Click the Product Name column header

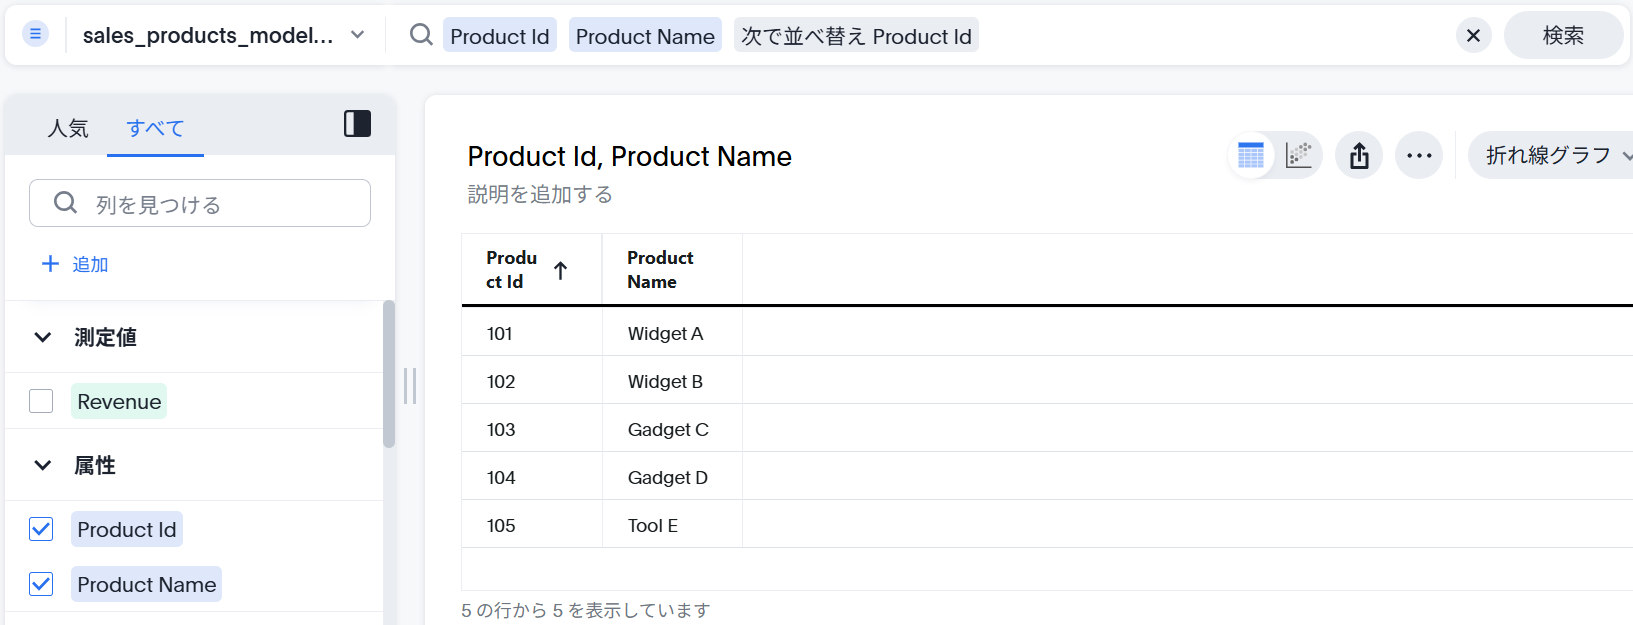point(672,270)
